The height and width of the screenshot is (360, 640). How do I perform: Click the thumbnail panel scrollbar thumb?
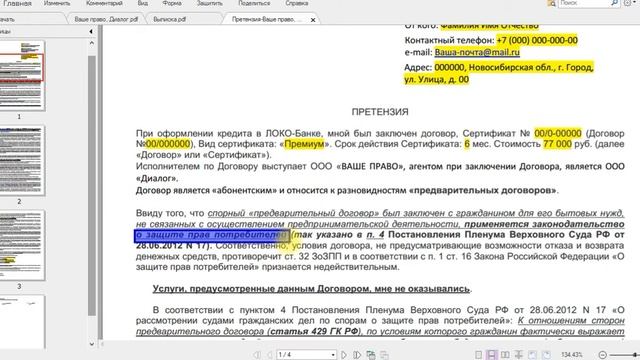[92, 186]
